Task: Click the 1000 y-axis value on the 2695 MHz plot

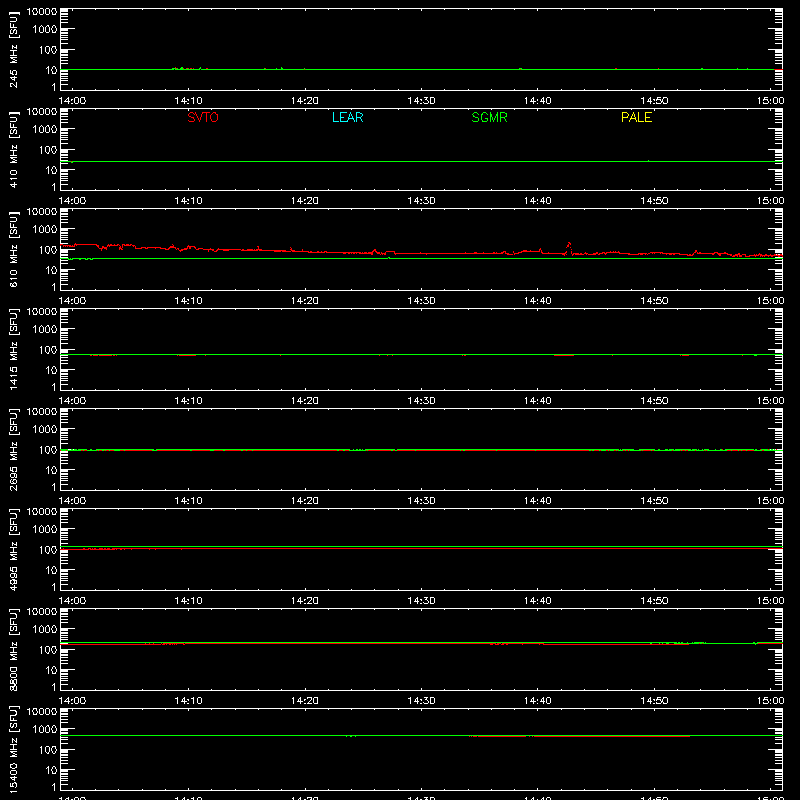Action: (x=45, y=429)
